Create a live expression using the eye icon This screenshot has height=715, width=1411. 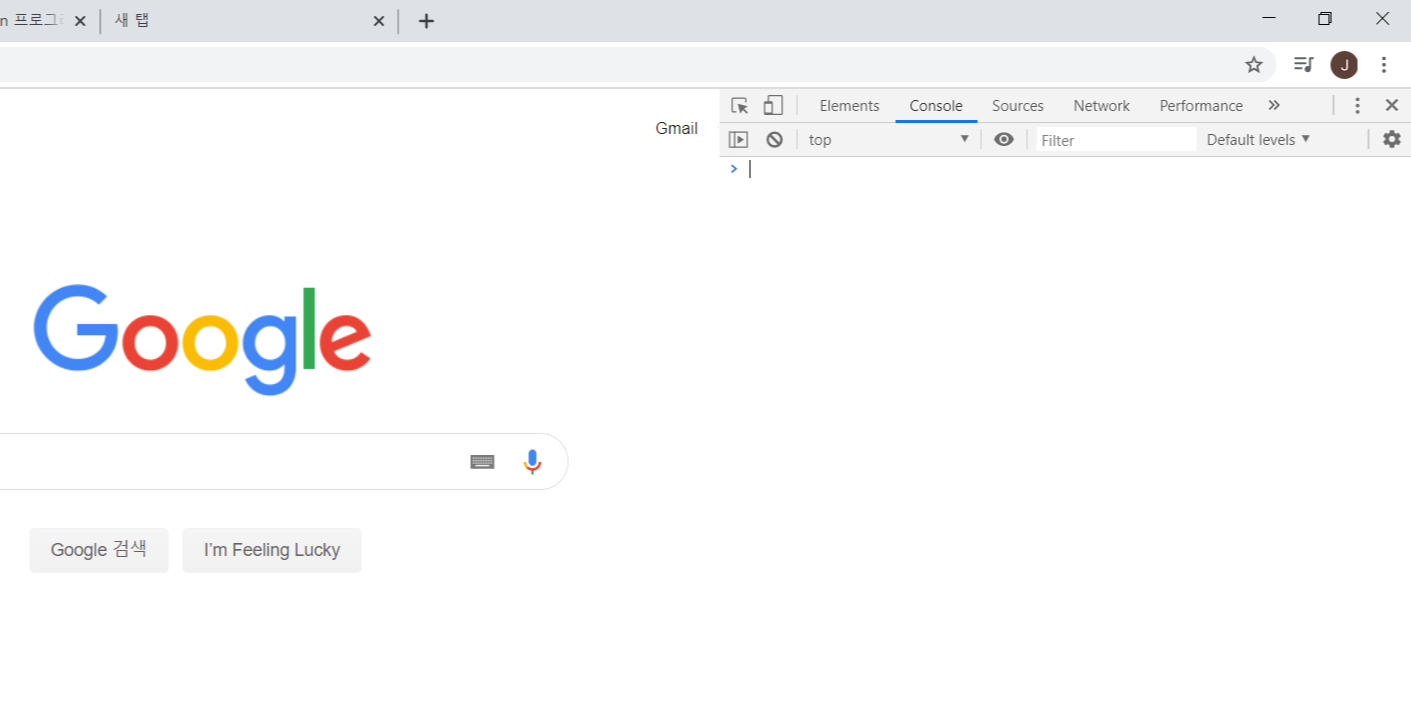pos(1004,140)
